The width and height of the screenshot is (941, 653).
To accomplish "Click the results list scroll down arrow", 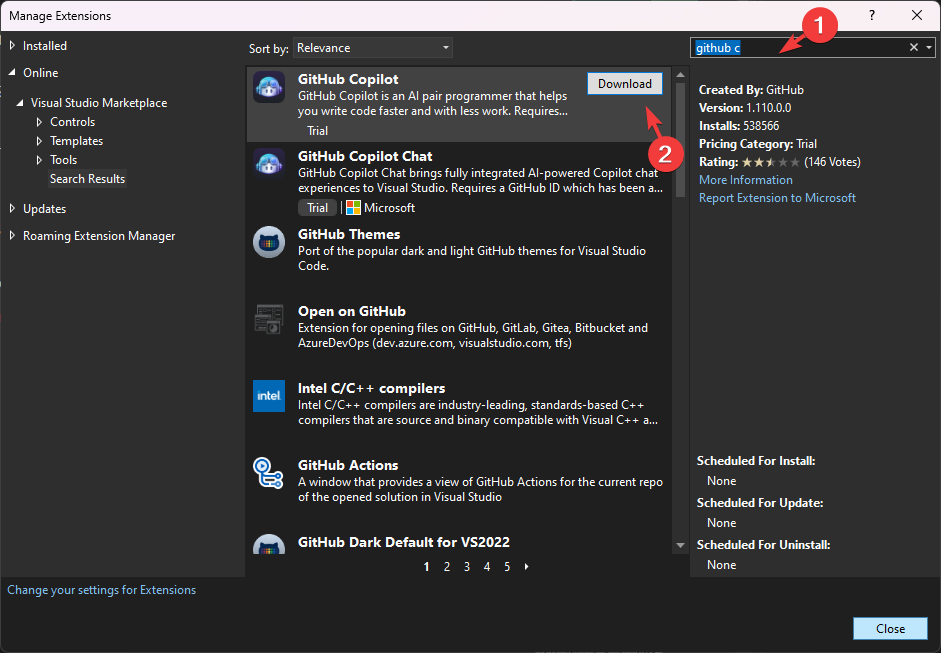I will (x=680, y=545).
